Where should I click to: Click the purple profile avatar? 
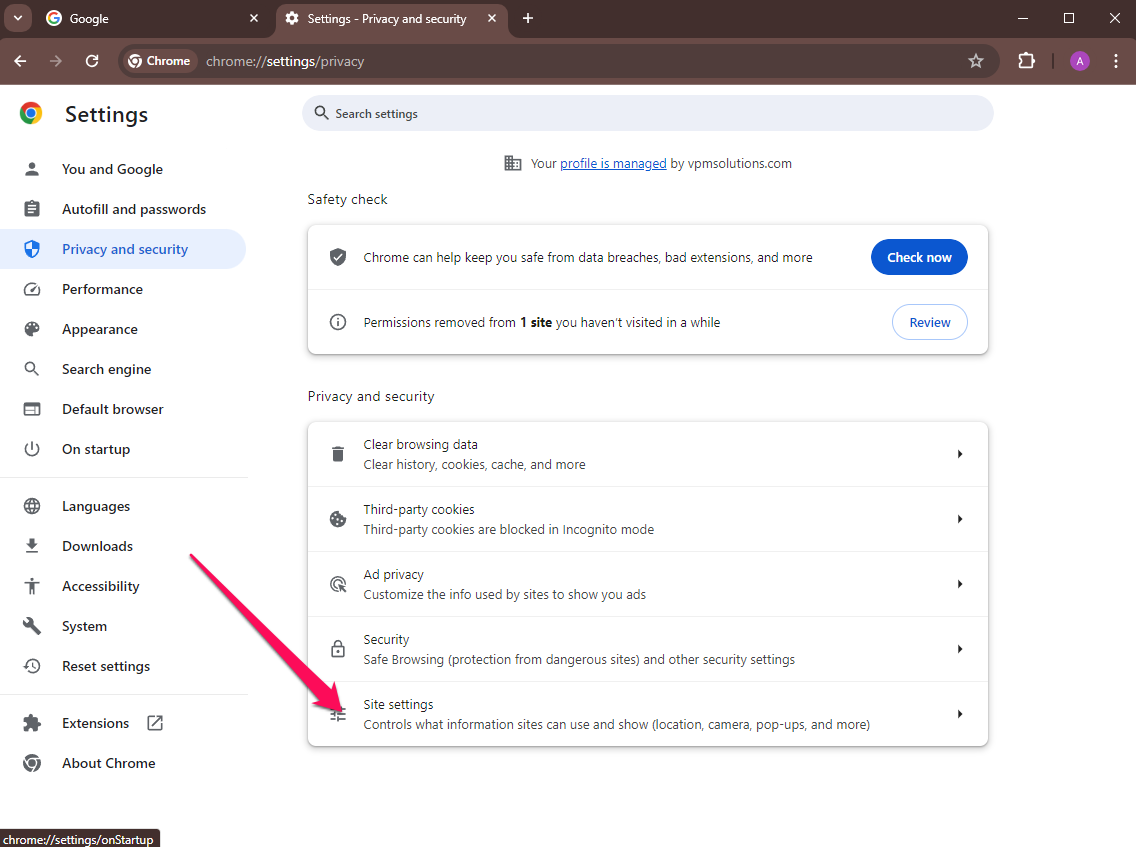coord(1079,60)
